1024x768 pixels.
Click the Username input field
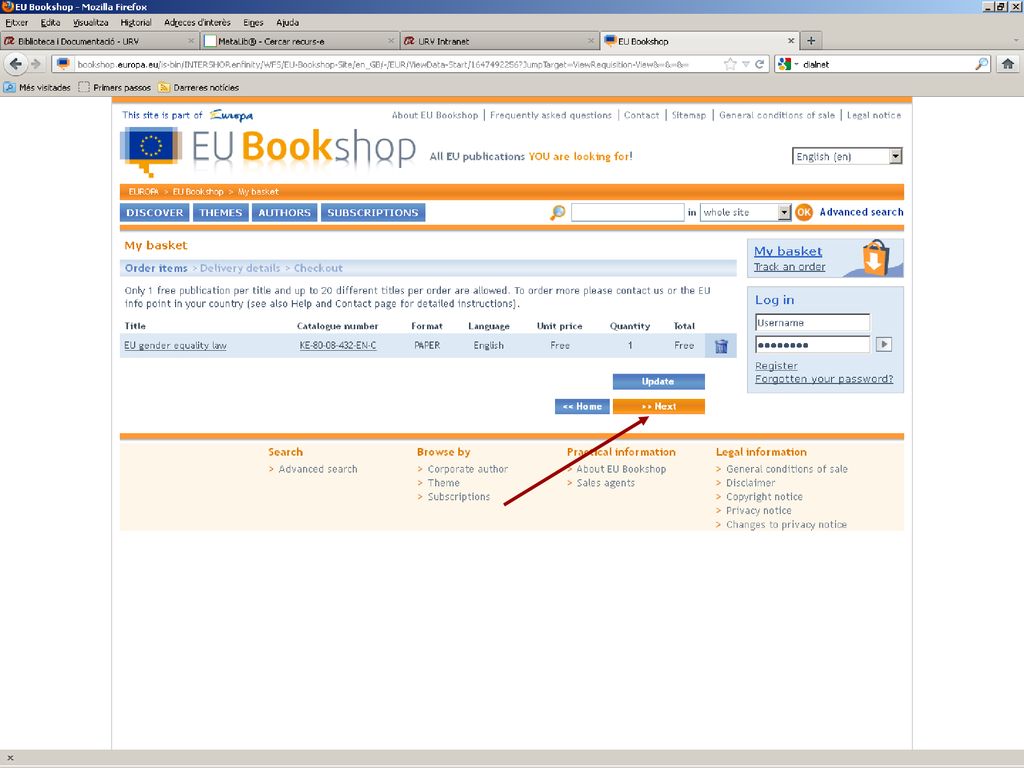pyautogui.click(x=812, y=323)
